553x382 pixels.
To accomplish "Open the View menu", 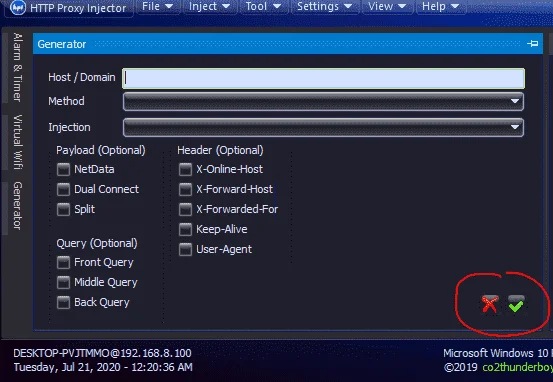I will (387, 6).
